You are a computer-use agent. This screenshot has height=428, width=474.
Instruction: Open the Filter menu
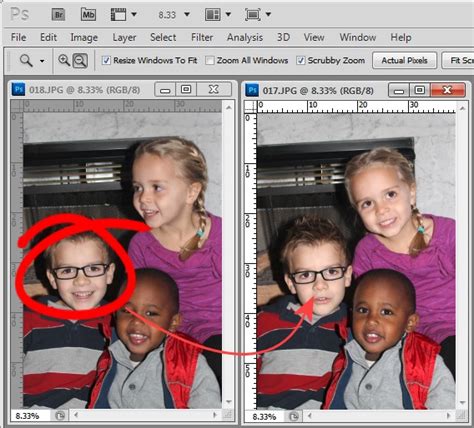point(202,37)
